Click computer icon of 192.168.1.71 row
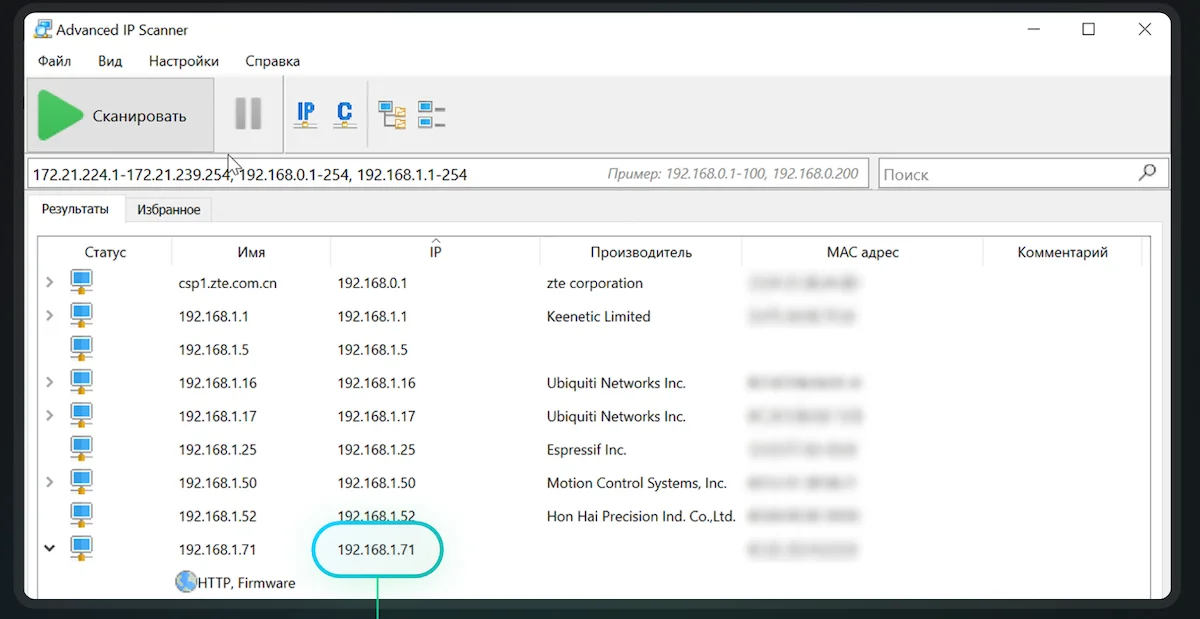The height and width of the screenshot is (619, 1200). tap(81, 549)
